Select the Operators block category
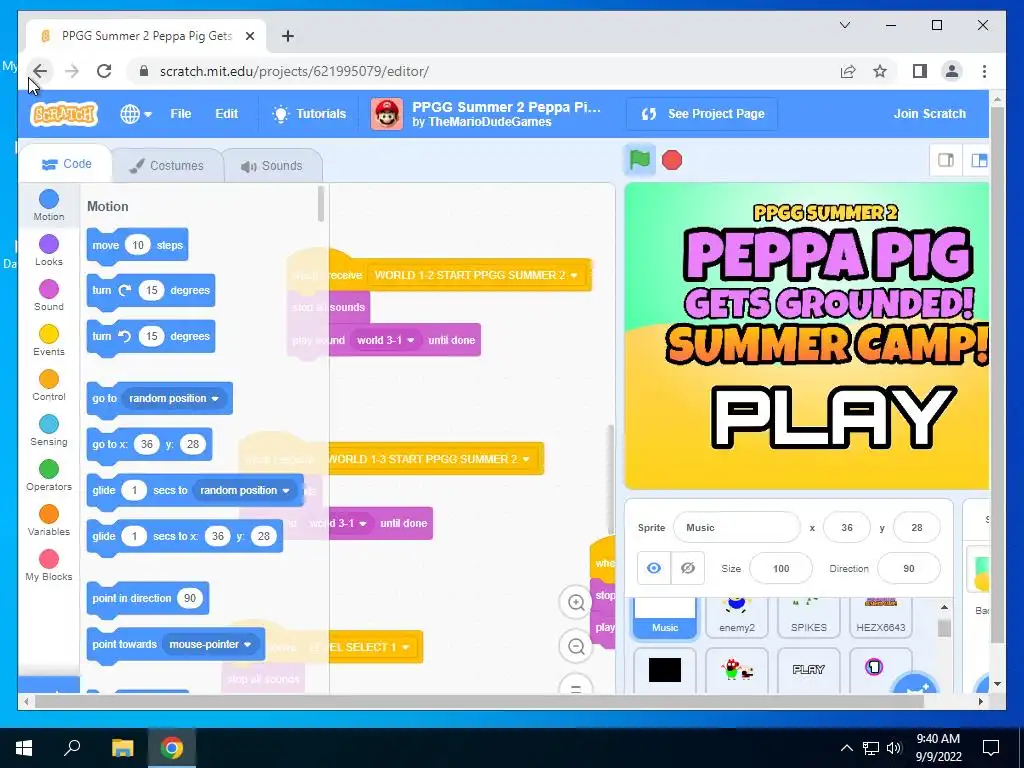1024x768 pixels. click(x=49, y=475)
